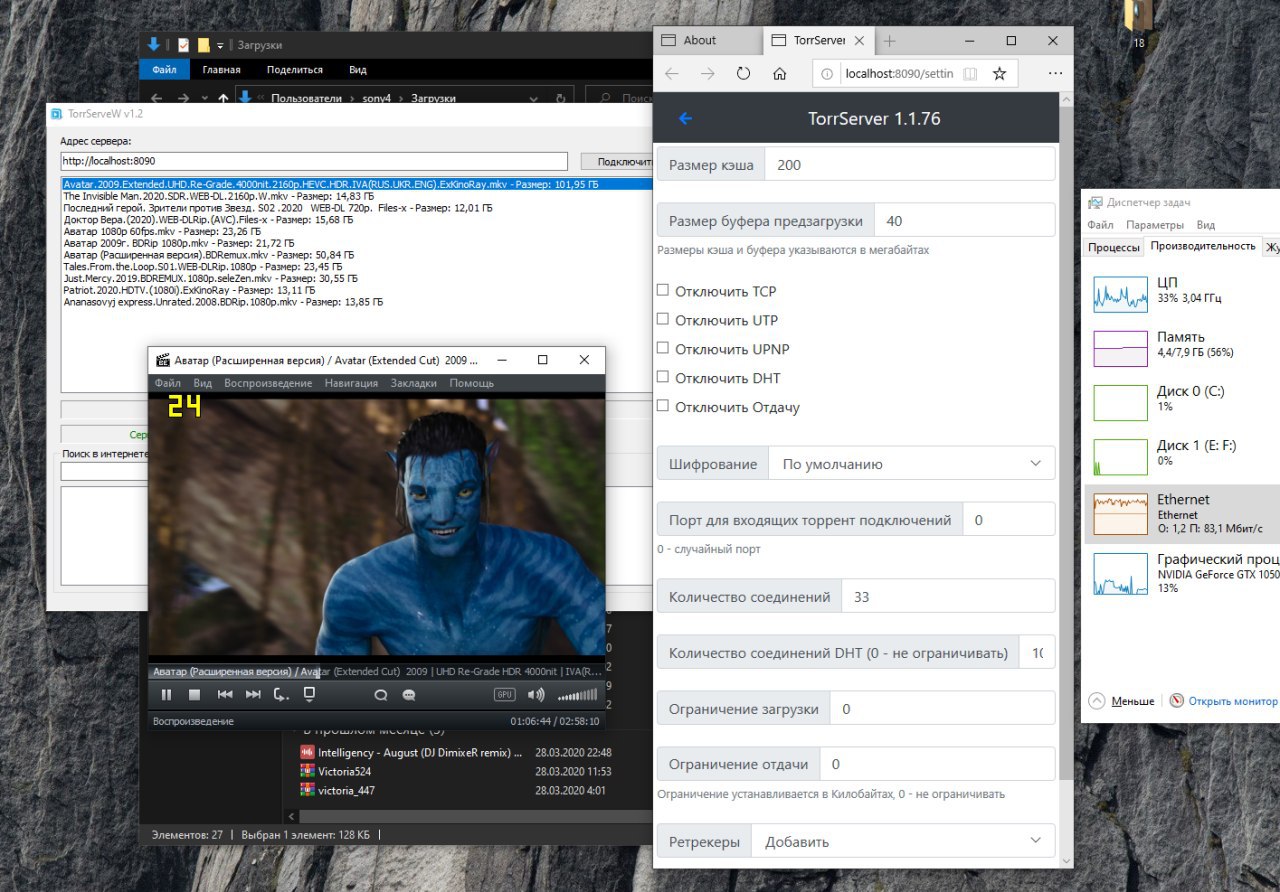Open the Поделиться ribbon tab in Explorer

pos(294,70)
